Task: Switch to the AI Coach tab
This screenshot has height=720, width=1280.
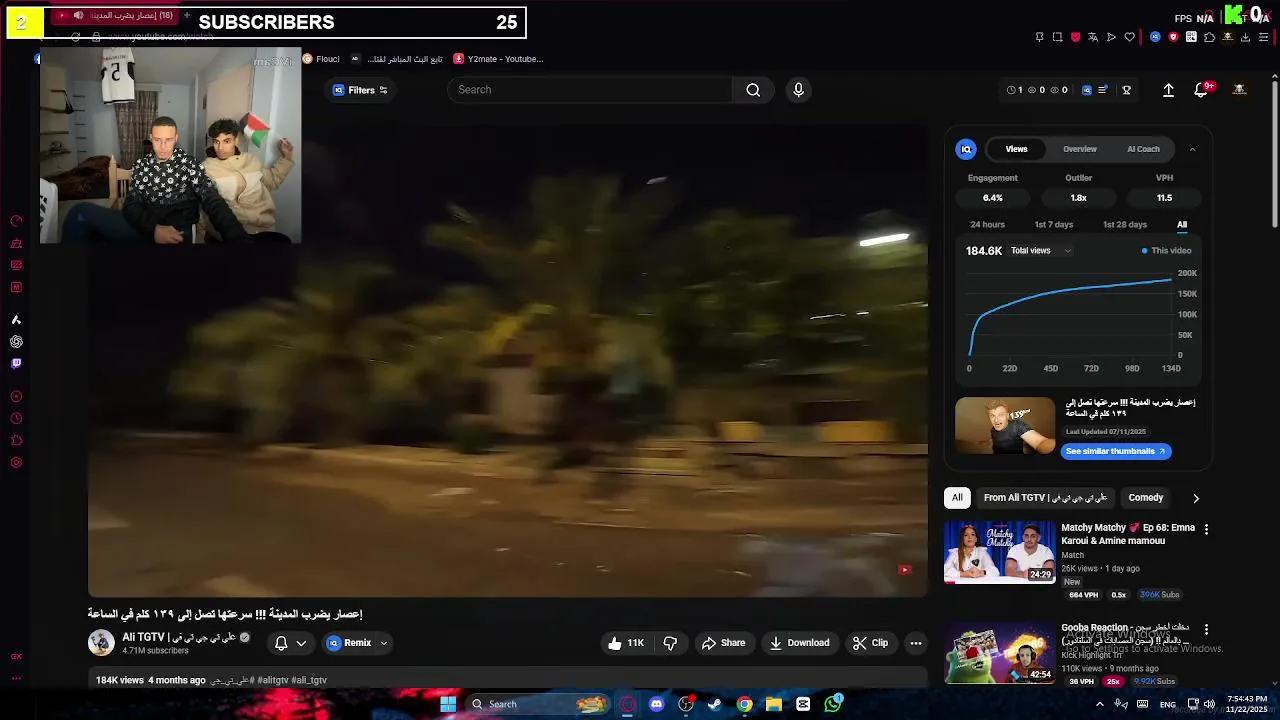Action: (x=1143, y=149)
